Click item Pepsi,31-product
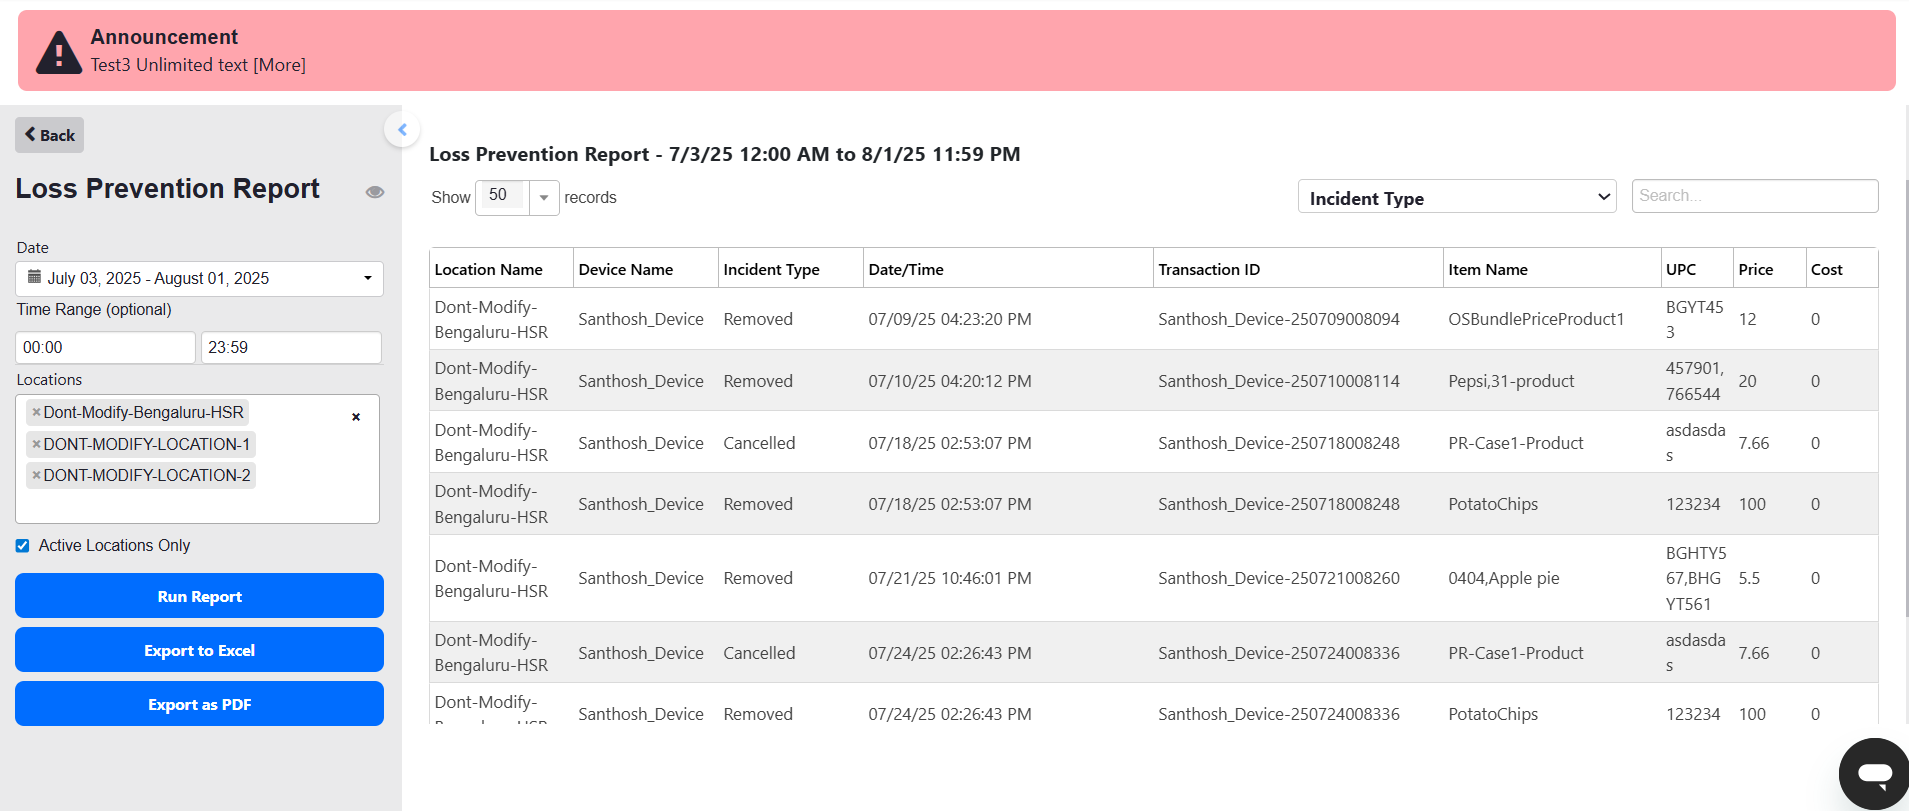 click(1511, 381)
